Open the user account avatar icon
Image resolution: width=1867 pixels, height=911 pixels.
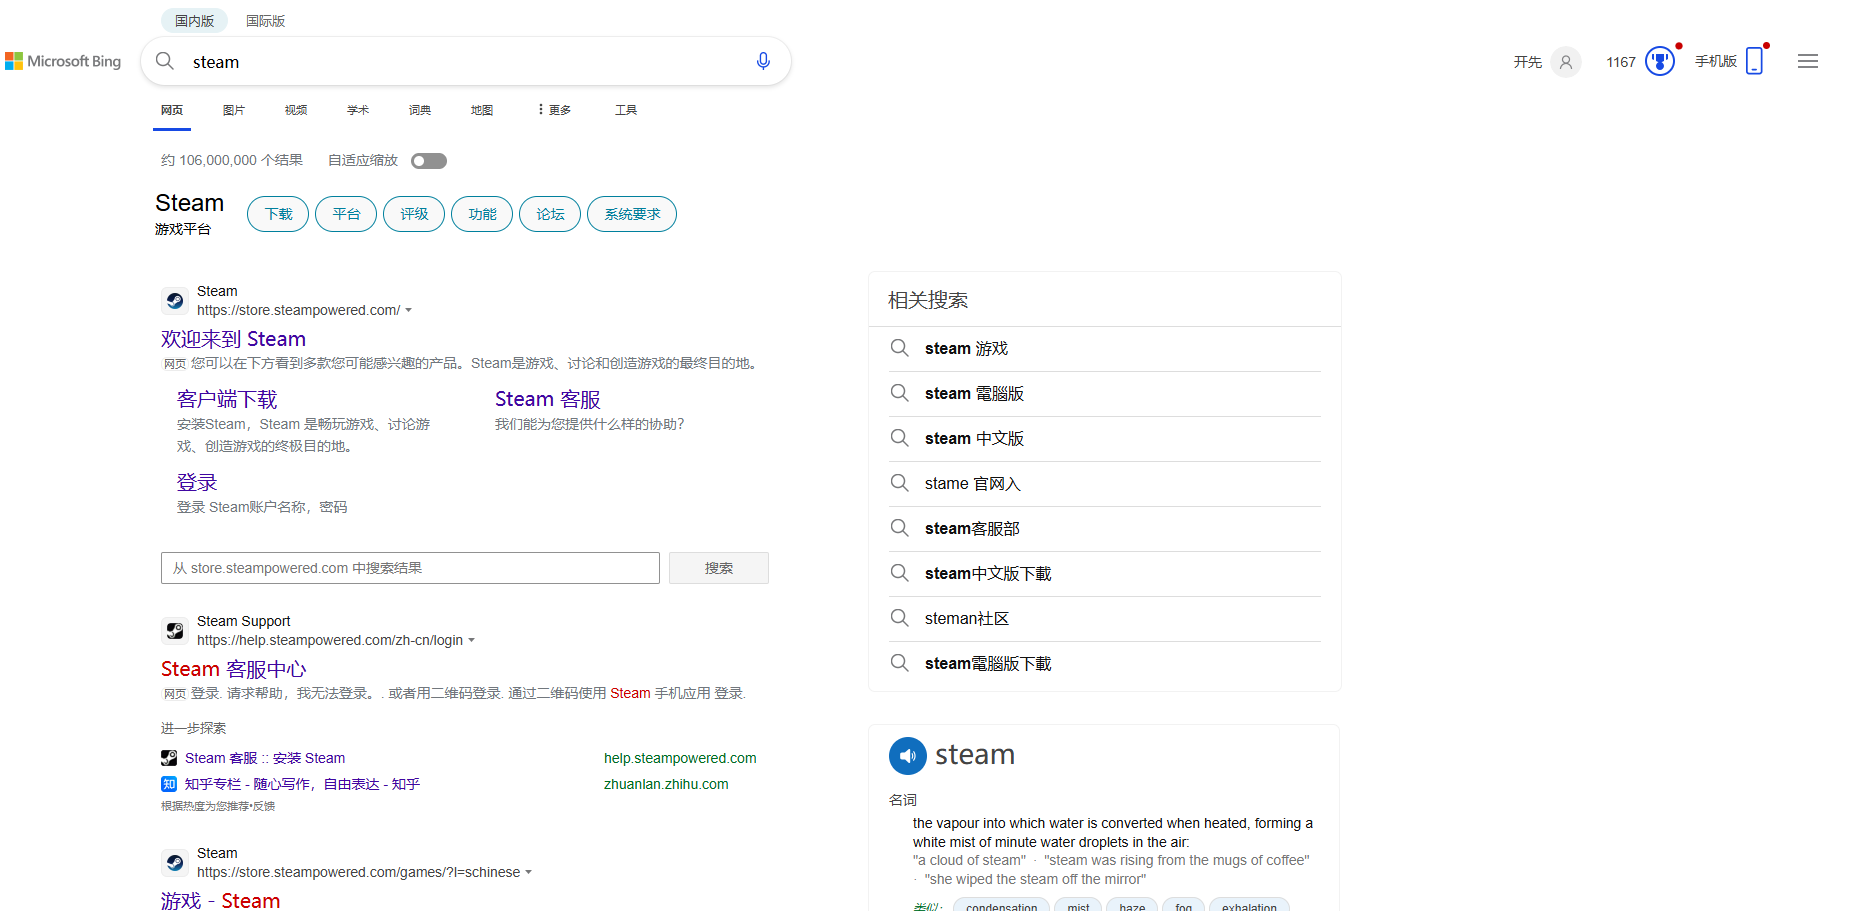1566,62
